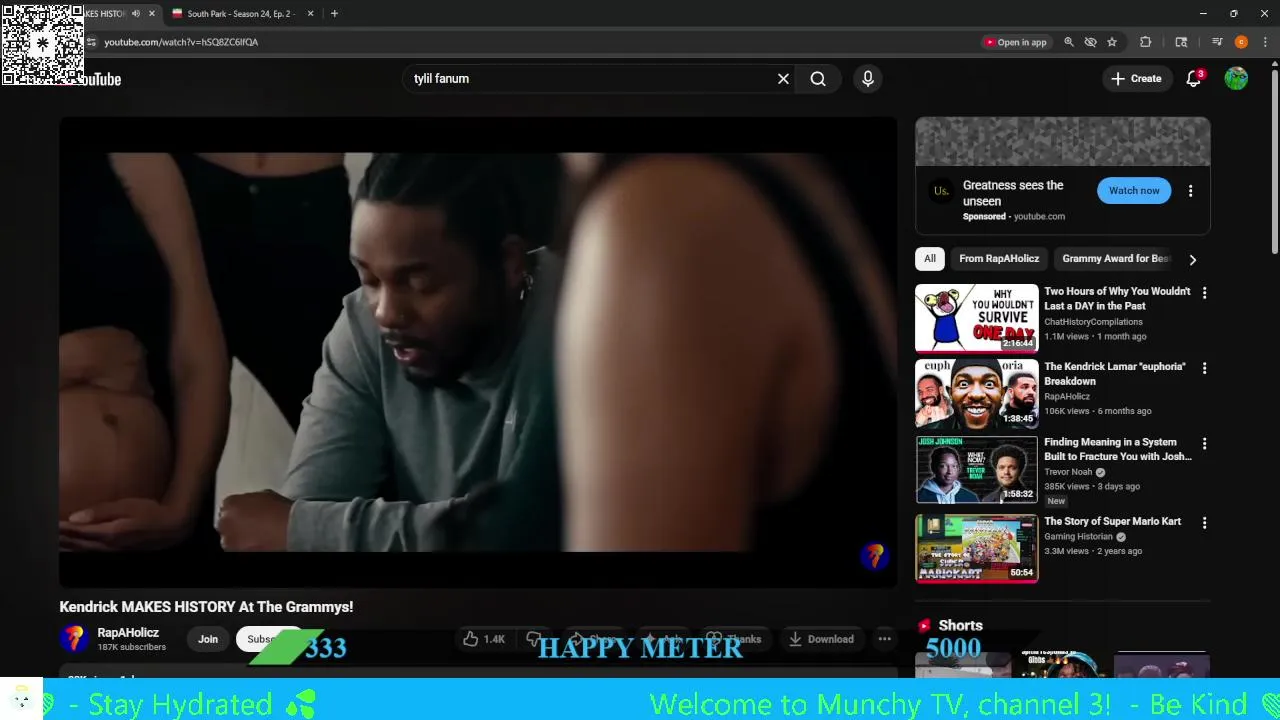This screenshot has height=720, width=1280.
Task: Like the video with thumbs up 1.4K
Action: [x=485, y=639]
